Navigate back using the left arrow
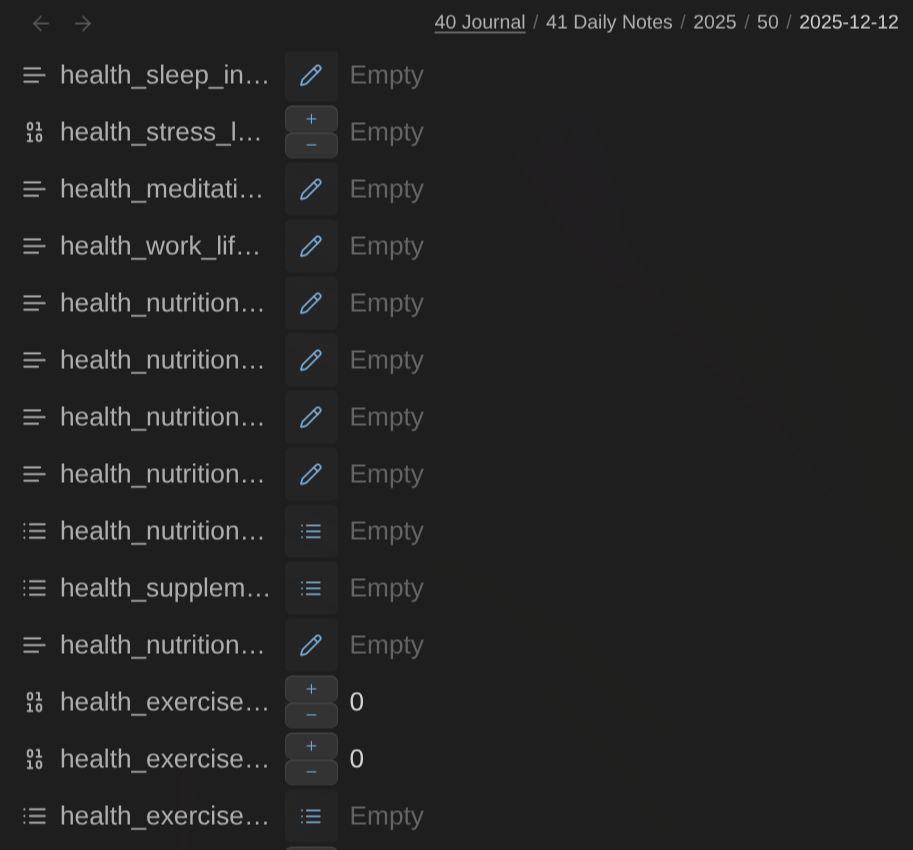Viewport: 913px width, 850px height. [x=41, y=23]
